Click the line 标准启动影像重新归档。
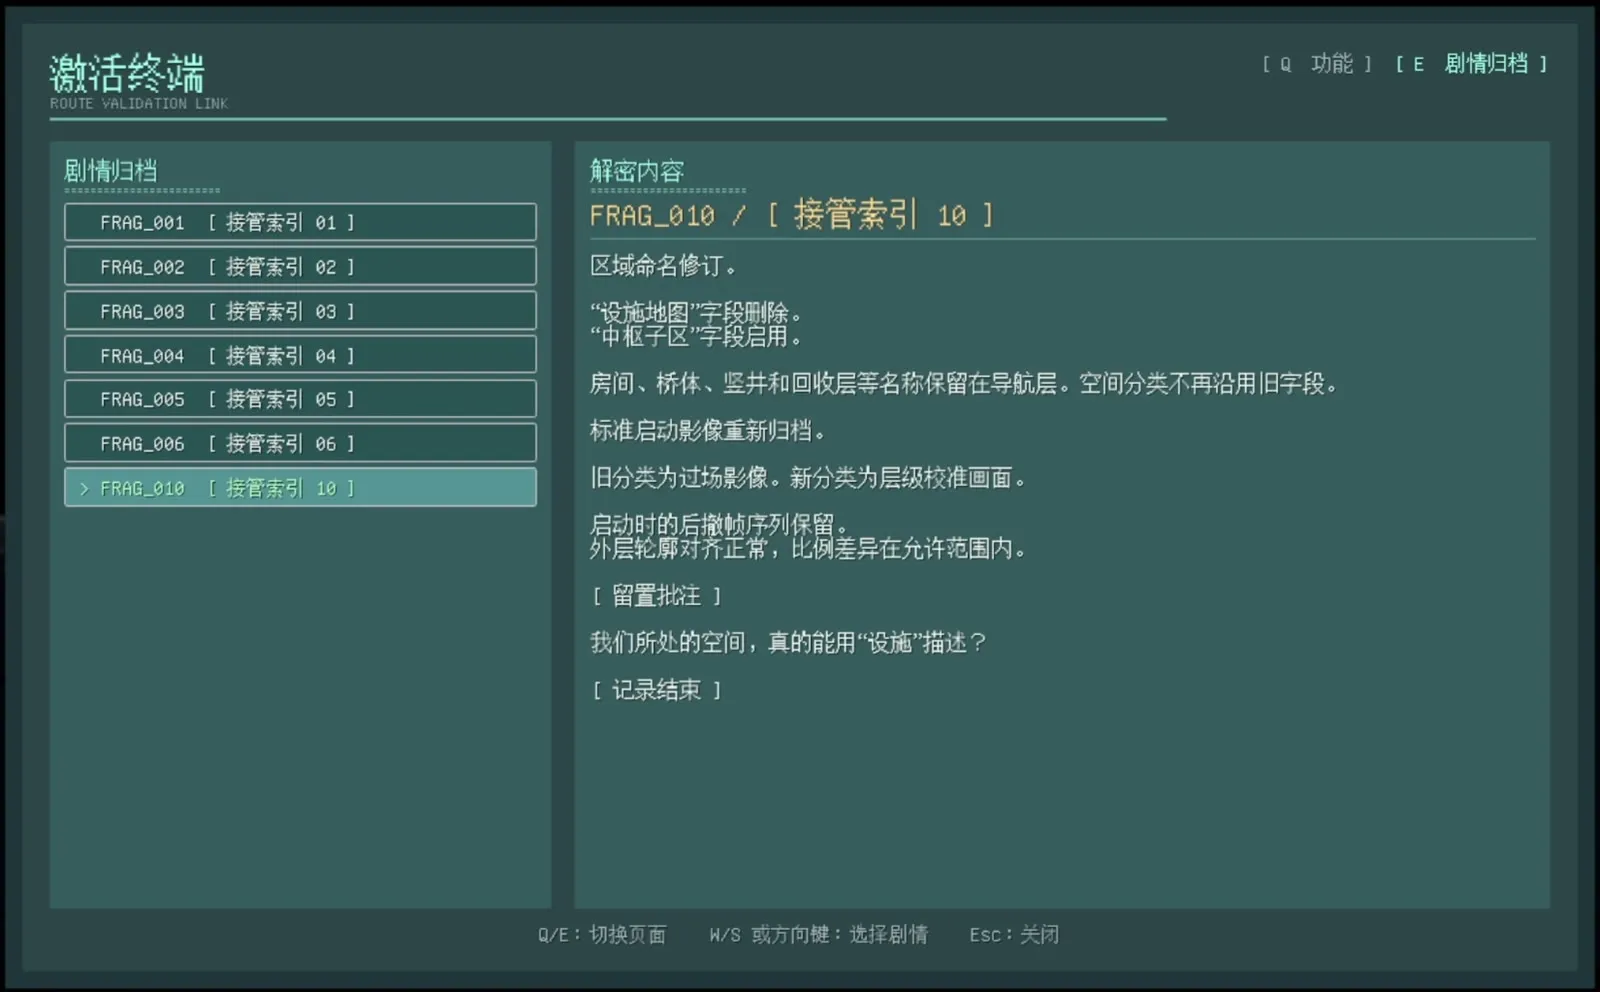Screen dimensions: 1600x992 click(x=708, y=431)
